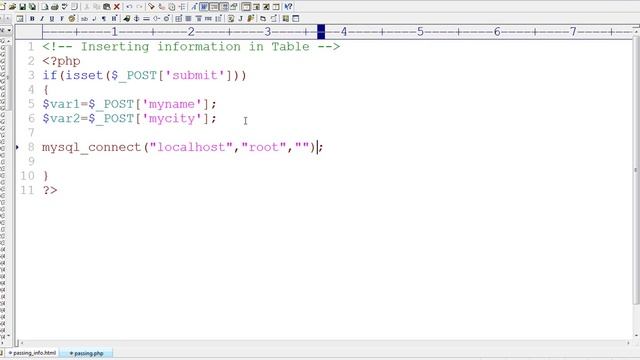Apply Italic with the I icon
The image size is (640, 360).
(x=42, y=19)
